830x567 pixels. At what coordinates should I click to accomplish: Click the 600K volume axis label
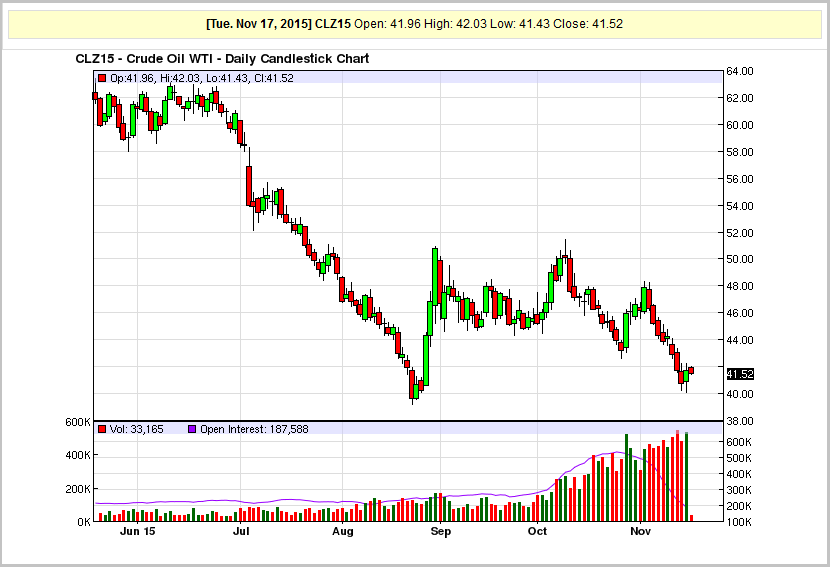(x=78, y=422)
